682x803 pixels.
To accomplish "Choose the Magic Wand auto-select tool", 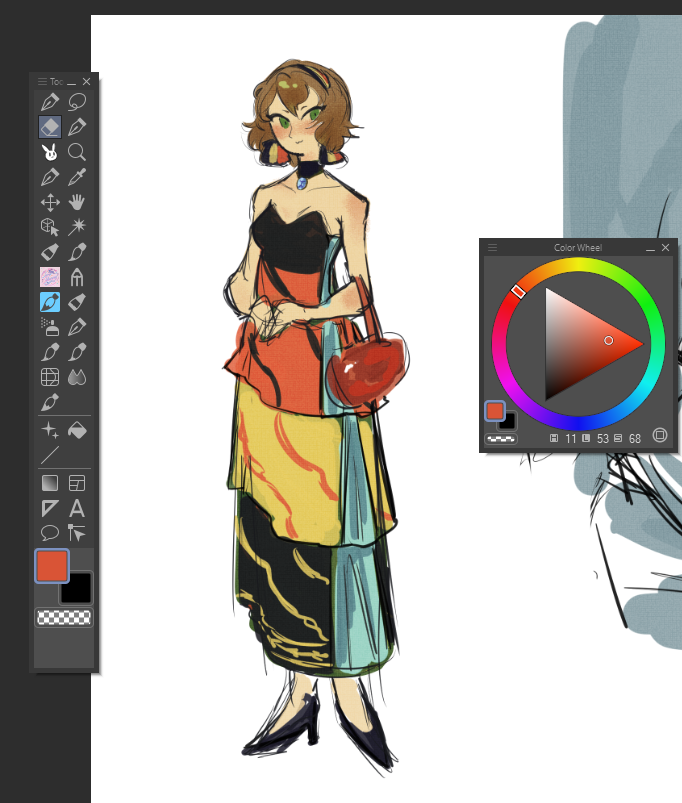I will click(77, 227).
